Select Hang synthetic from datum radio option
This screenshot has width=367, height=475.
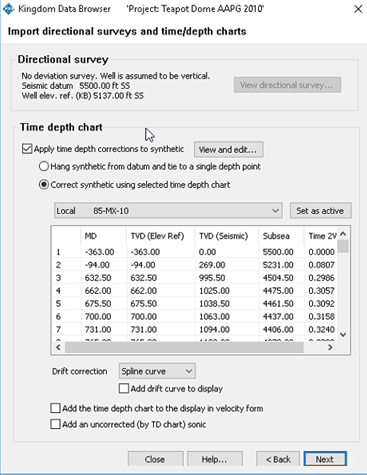click(x=44, y=166)
